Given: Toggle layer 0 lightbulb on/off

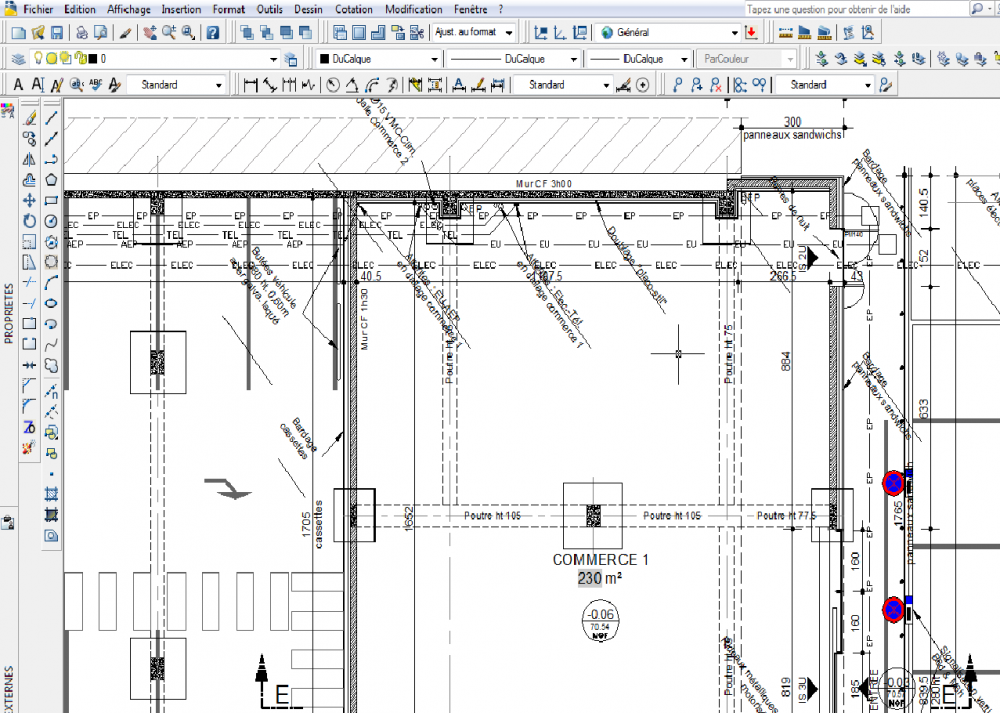Looking at the screenshot, I should 38,58.
